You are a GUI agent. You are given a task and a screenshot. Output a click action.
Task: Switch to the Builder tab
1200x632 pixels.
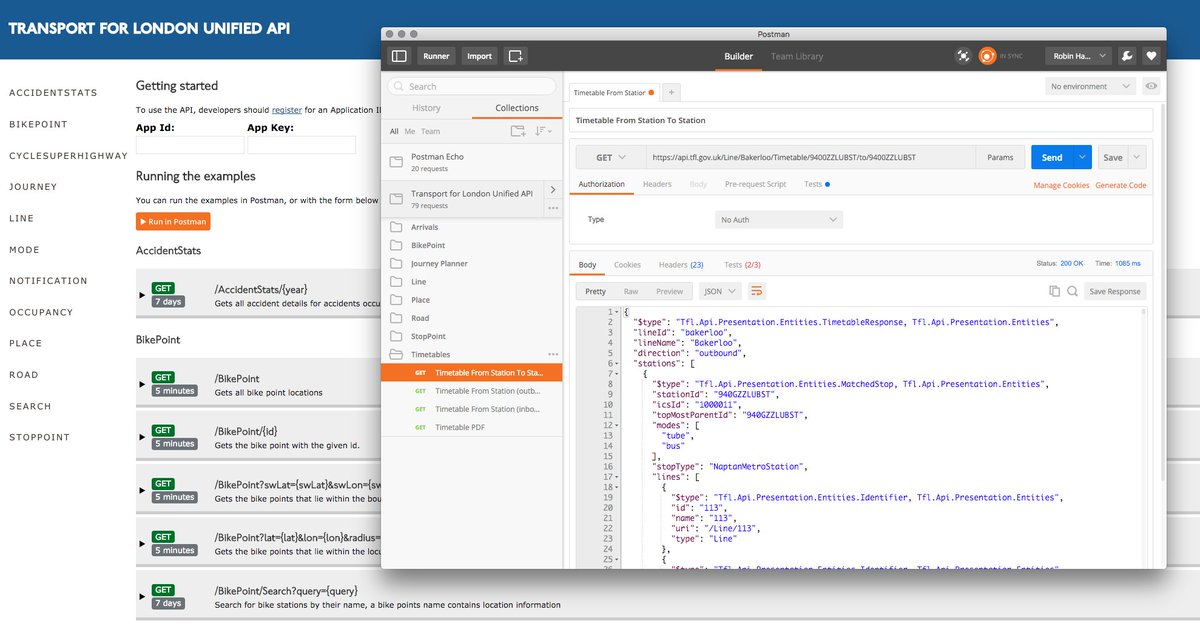738,56
